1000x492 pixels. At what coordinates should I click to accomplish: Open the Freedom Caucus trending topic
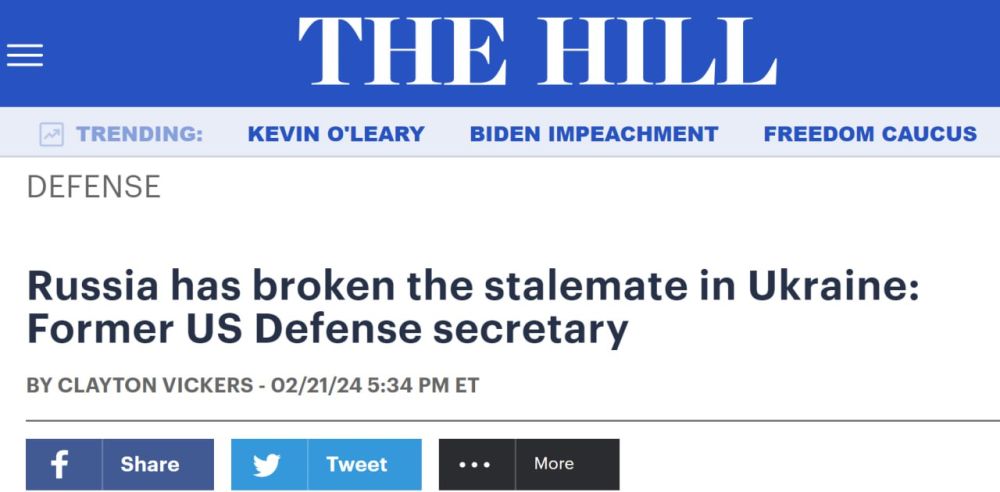(870, 134)
